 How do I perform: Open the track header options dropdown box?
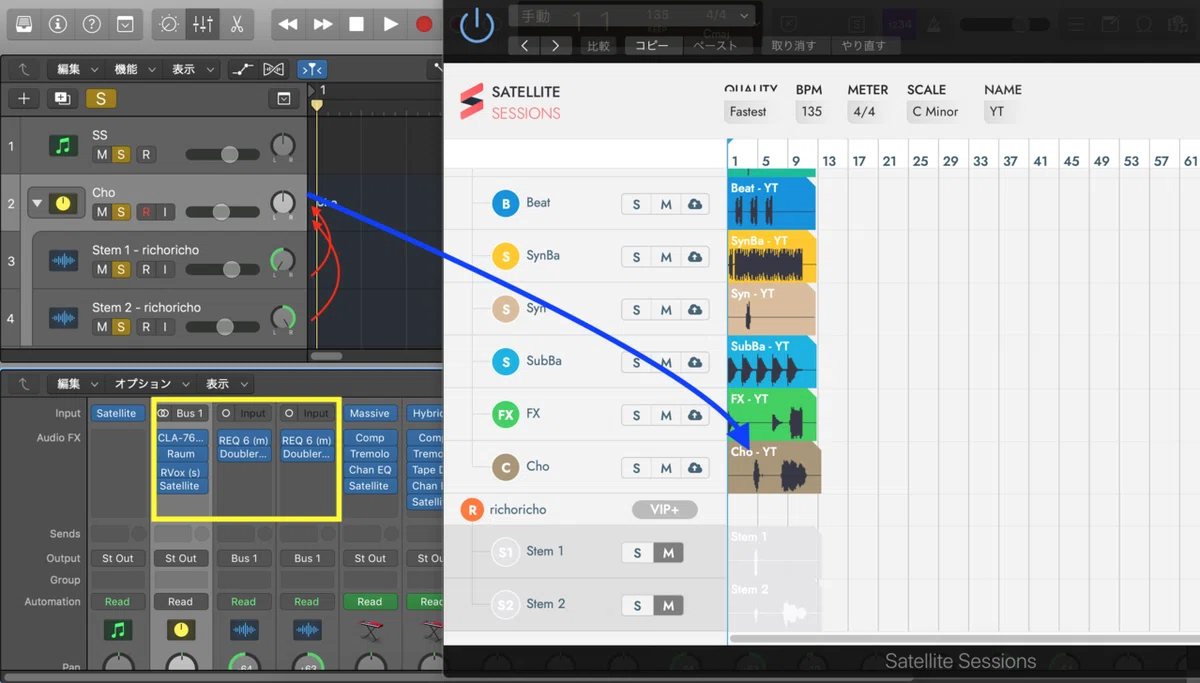(x=284, y=98)
